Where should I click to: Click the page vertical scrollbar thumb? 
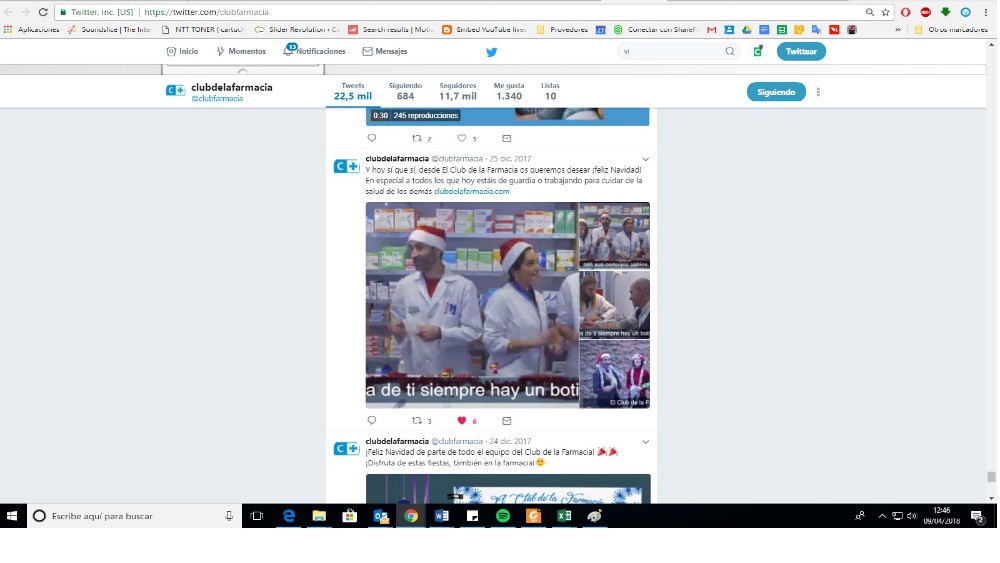point(991,477)
